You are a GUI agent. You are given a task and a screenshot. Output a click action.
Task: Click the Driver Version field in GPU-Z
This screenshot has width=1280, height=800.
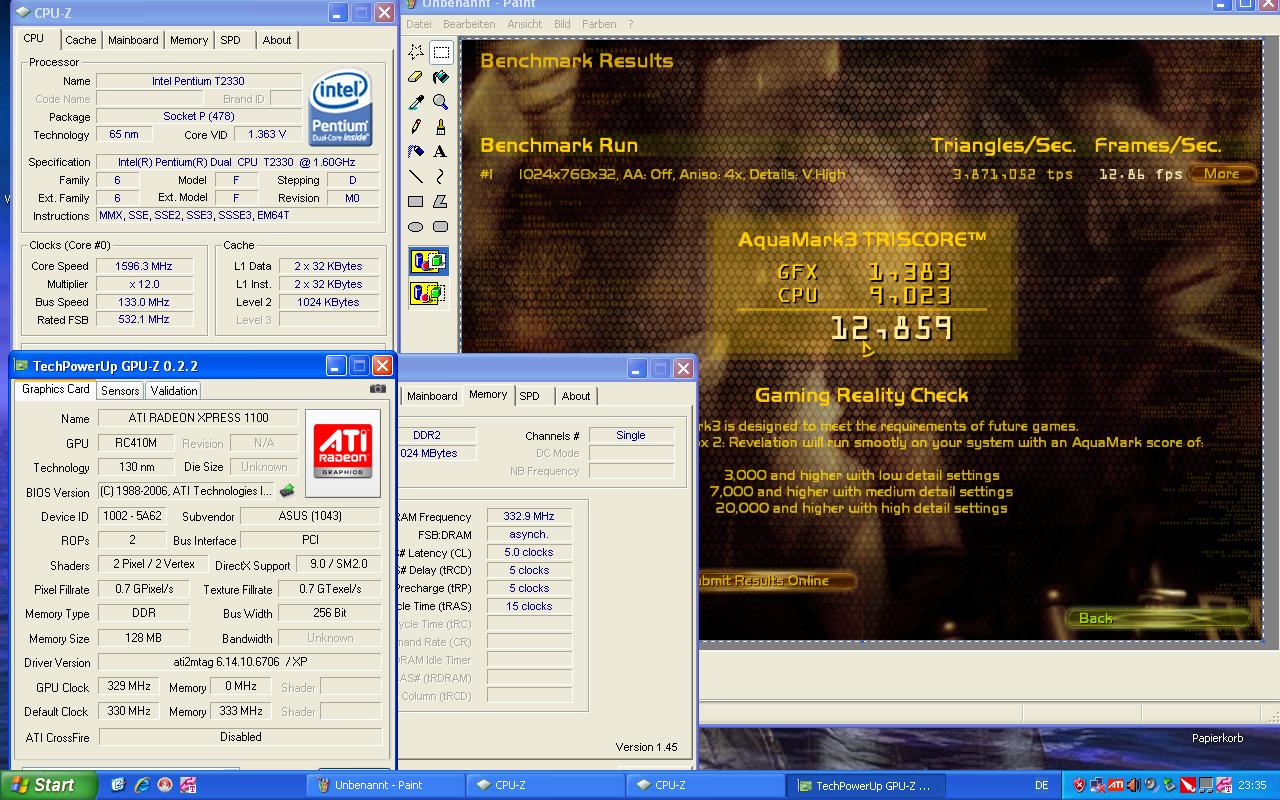[x=240, y=663]
